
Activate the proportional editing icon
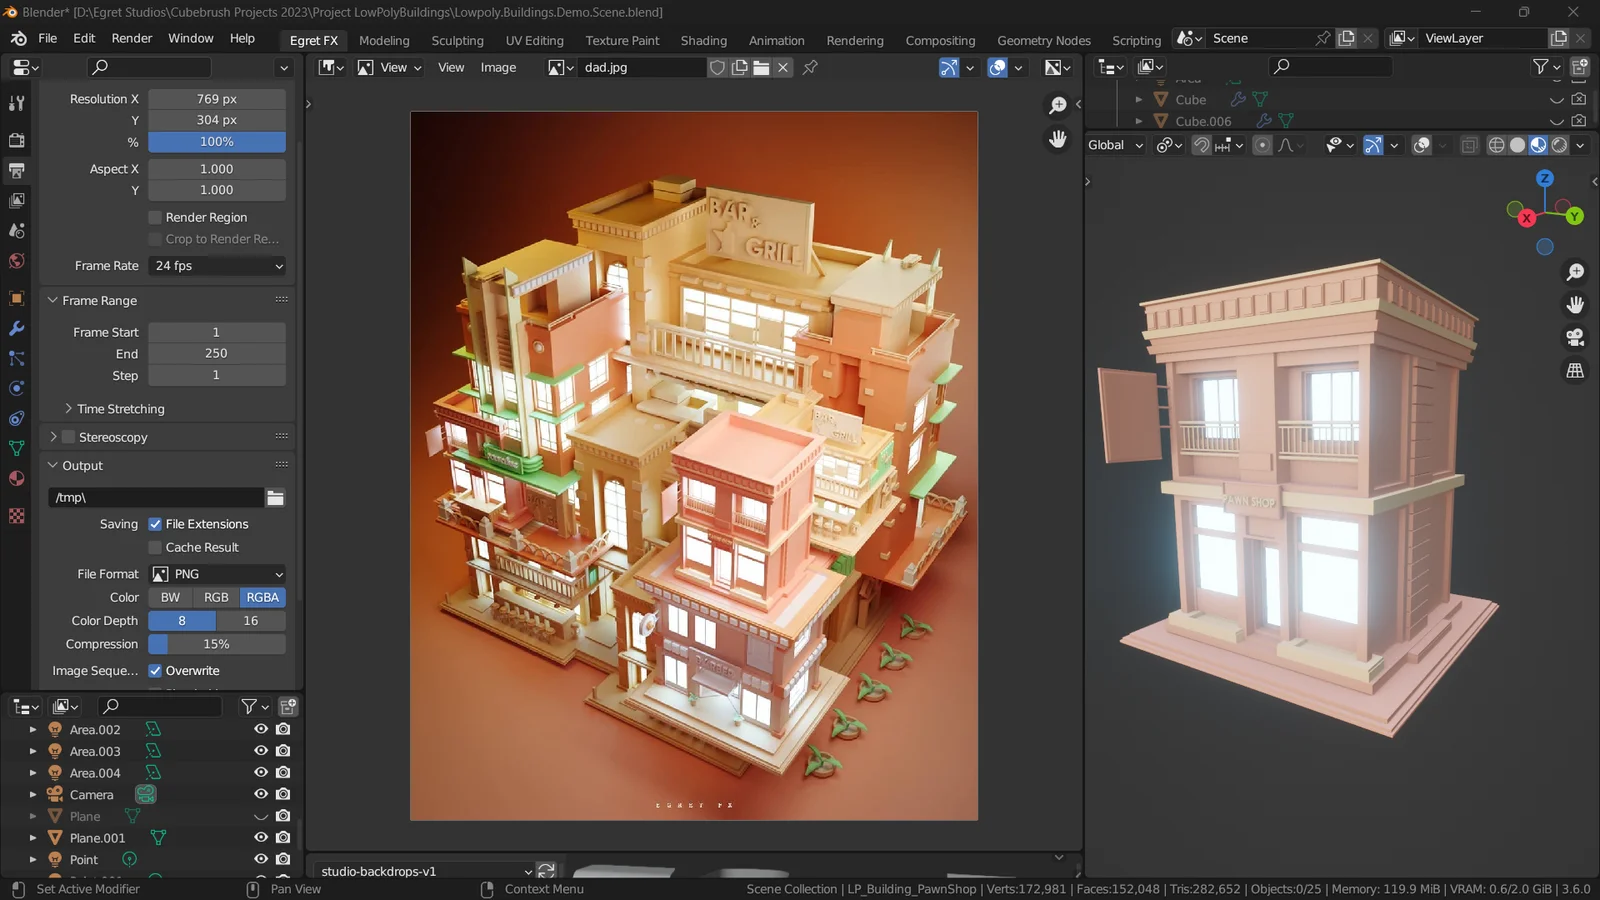pyautogui.click(x=1264, y=145)
